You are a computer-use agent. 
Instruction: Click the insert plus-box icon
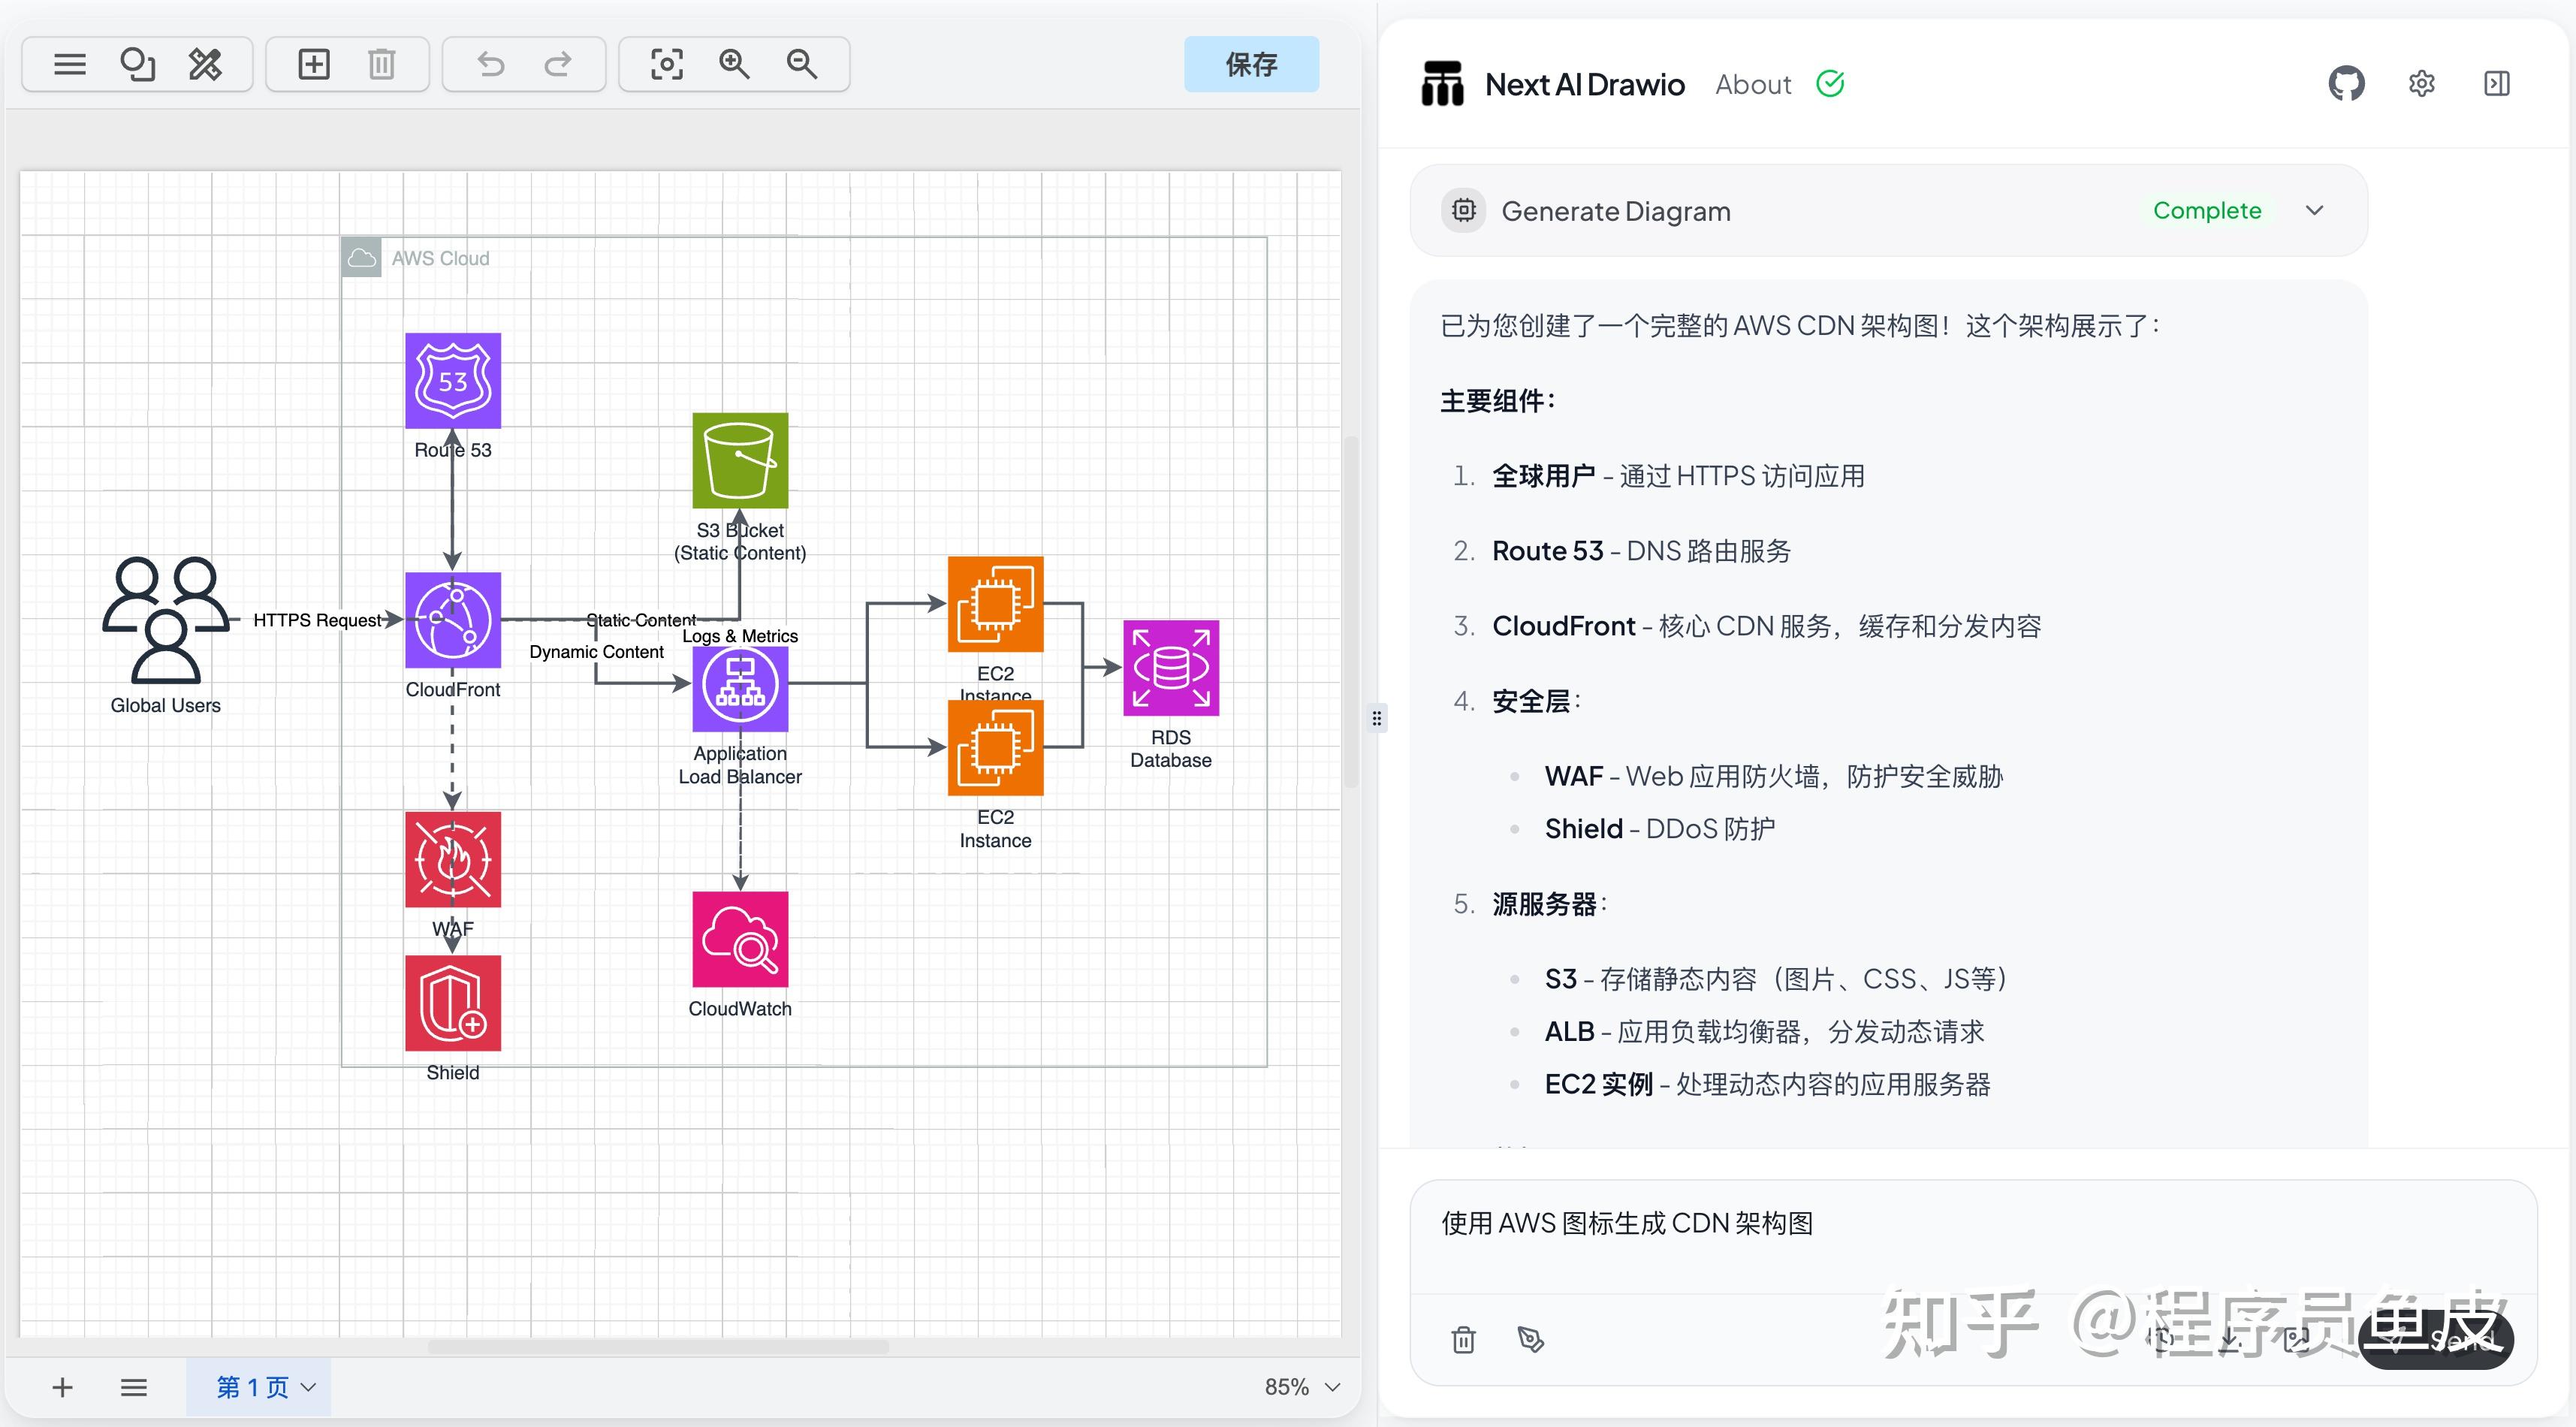(x=314, y=65)
